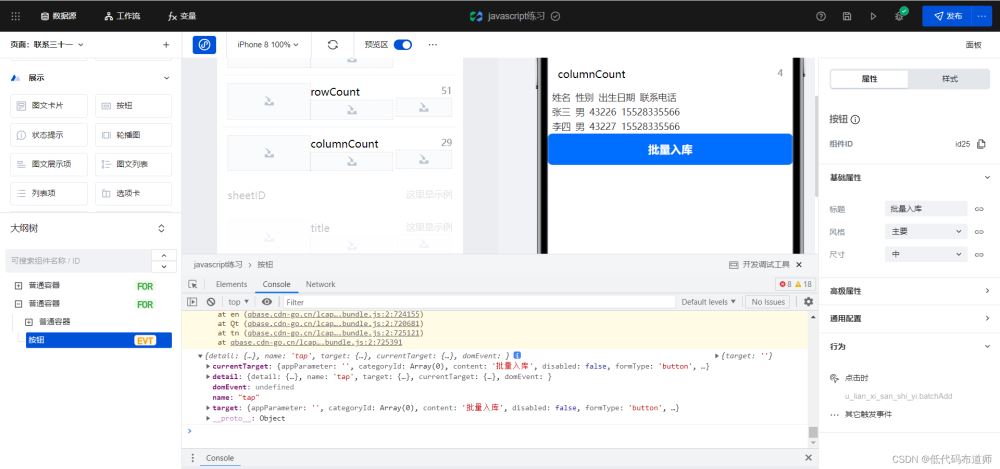Click the 批量入库 button in phone preview

point(670,150)
